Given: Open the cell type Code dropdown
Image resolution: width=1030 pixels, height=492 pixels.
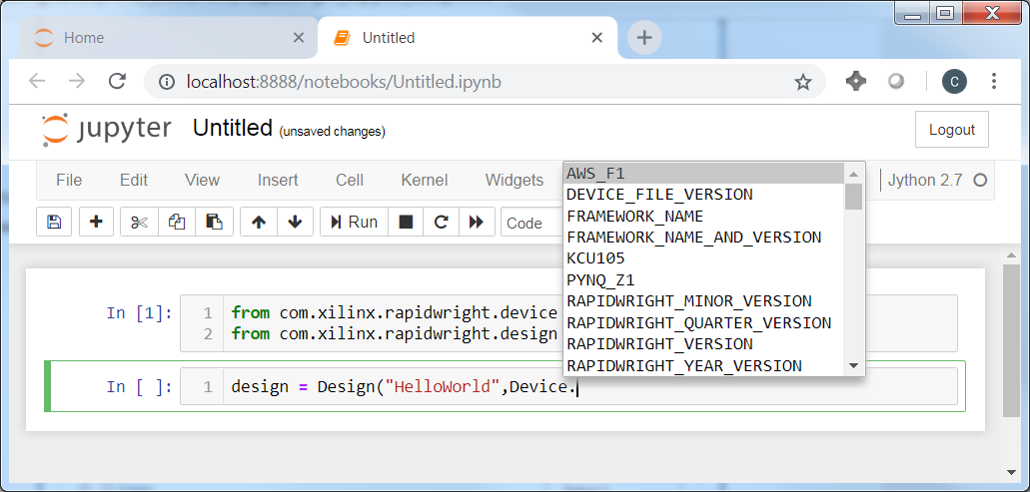Looking at the screenshot, I should click(x=532, y=223).
